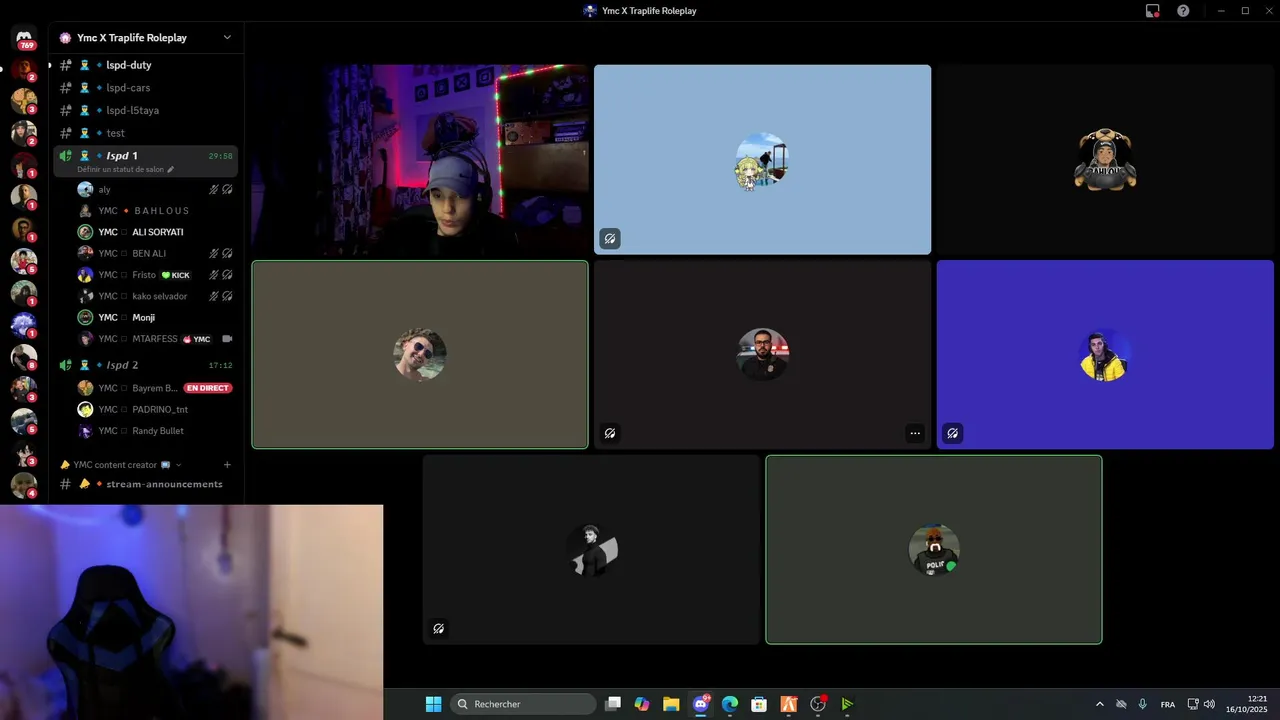Click the EN DIRECT badge for Bayrem B...
The image size is (1280, 720).
click(208, 388)
